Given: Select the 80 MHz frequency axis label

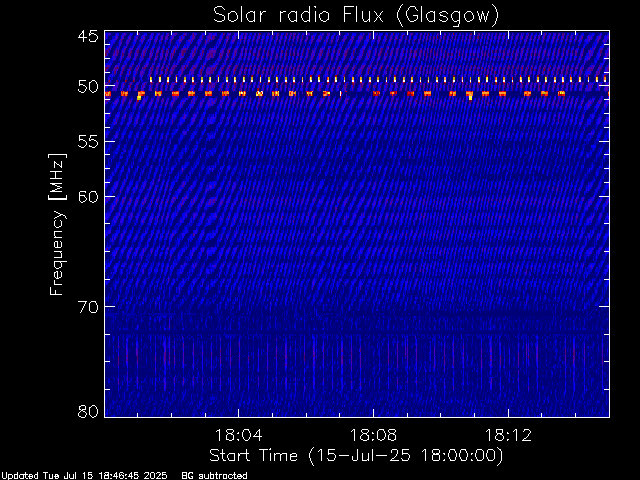Looking at the screenshot, I should [x=87, y=411].
